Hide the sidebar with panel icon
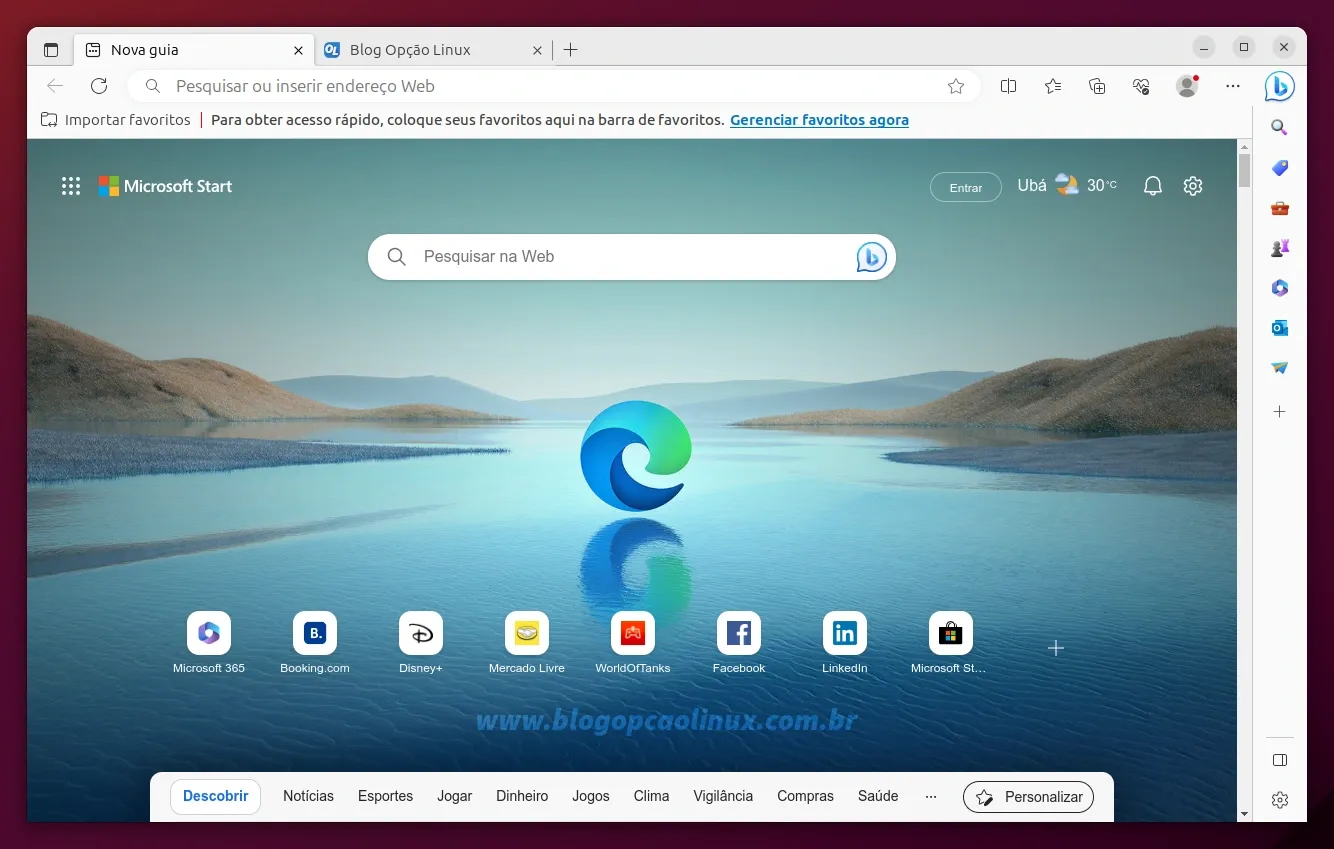 (x=1279, y=760)
